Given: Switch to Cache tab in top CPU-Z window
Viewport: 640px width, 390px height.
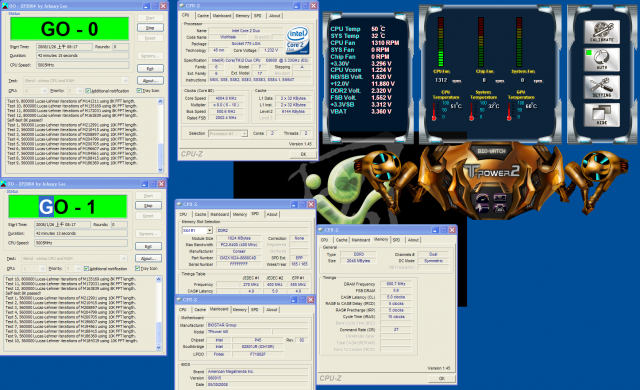Looking at the screenshot, I should coord(202,16).
